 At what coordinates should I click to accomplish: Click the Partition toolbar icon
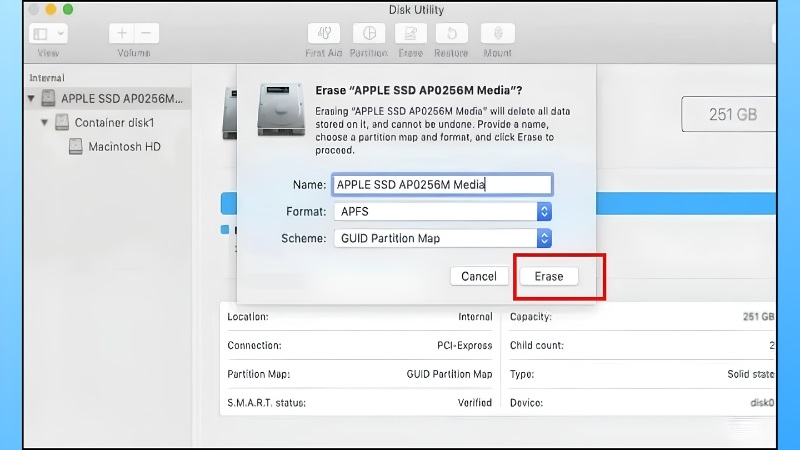(x=369, y=34)
